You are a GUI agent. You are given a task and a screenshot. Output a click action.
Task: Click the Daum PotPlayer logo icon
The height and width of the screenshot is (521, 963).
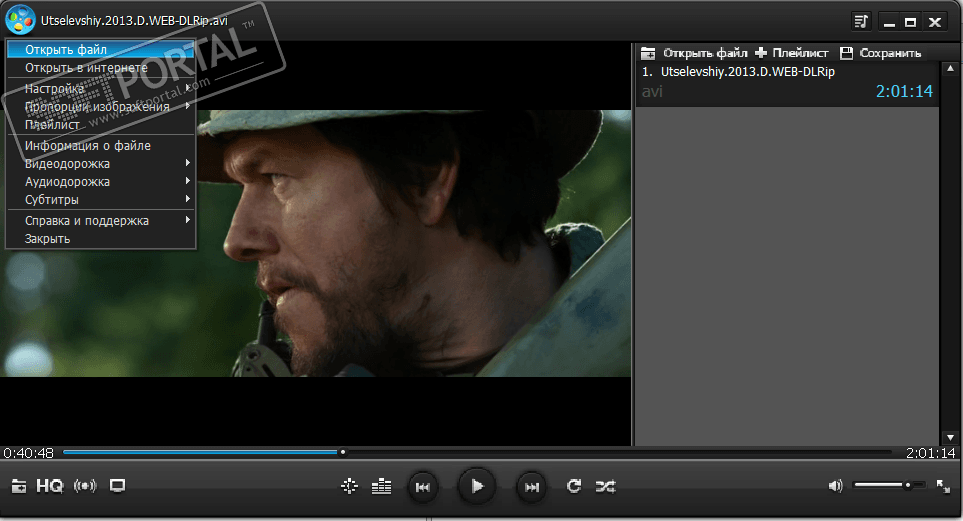click(x=20, y=20)
